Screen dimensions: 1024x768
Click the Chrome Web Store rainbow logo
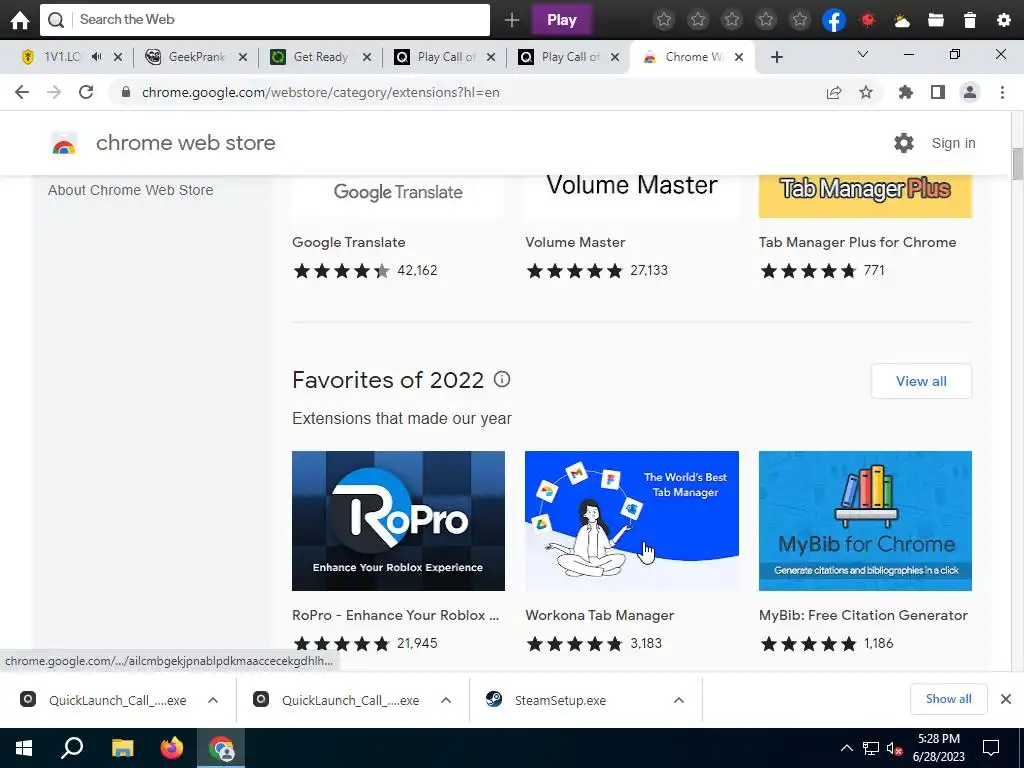coord(64,143)
